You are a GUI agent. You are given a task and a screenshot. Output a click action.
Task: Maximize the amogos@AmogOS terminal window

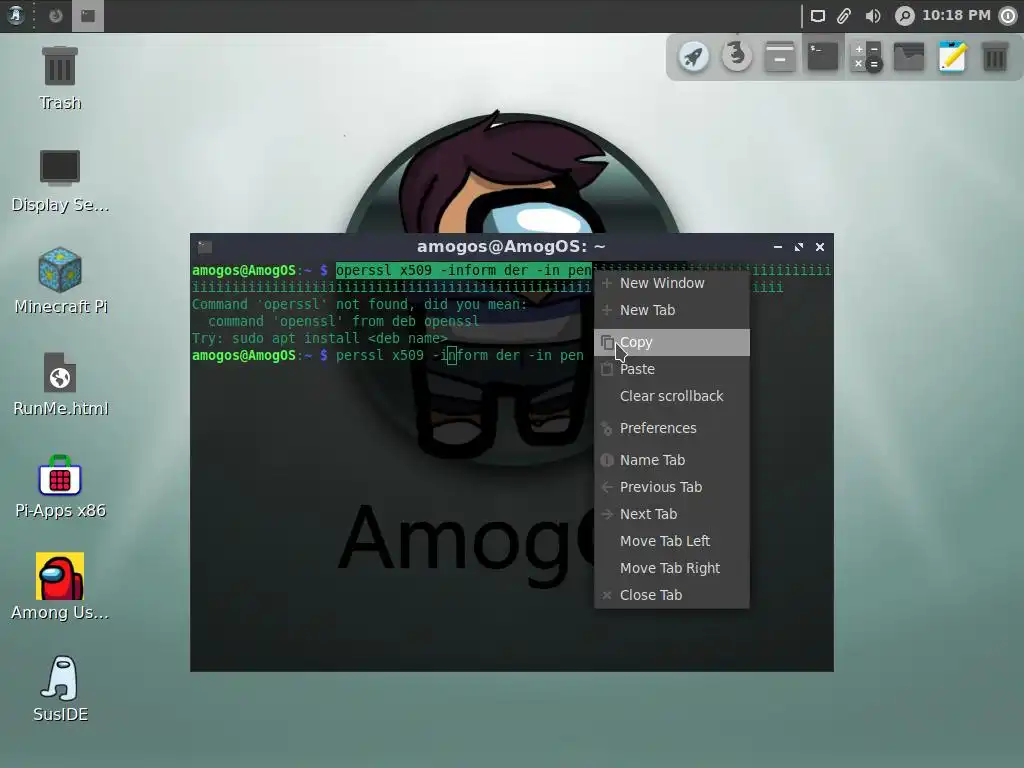point(799,247)
